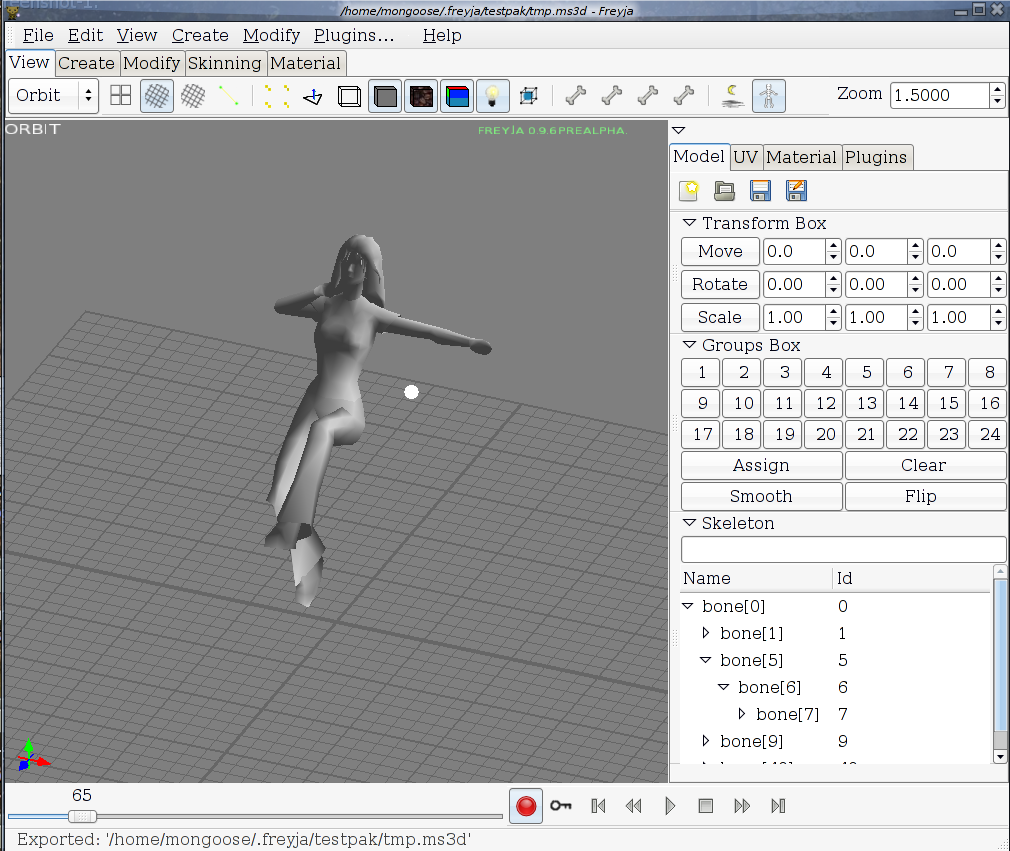Switch to the UV tab
Screen dimensions: 1010x851
745,157
